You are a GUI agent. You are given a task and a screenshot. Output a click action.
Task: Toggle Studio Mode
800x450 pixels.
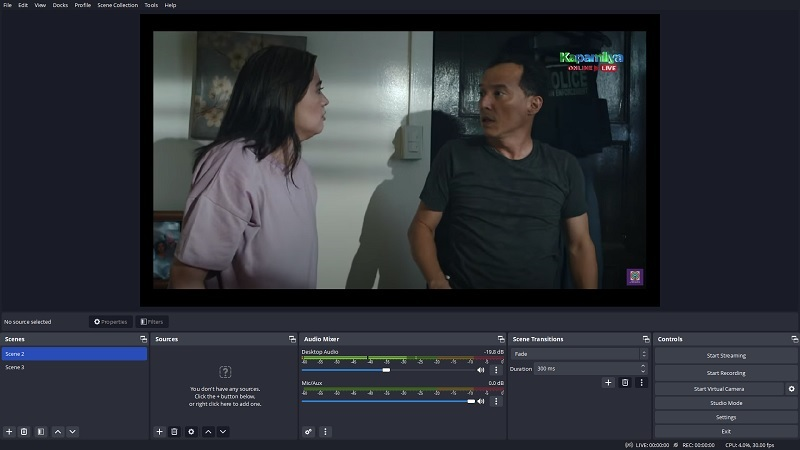[726, 403]
